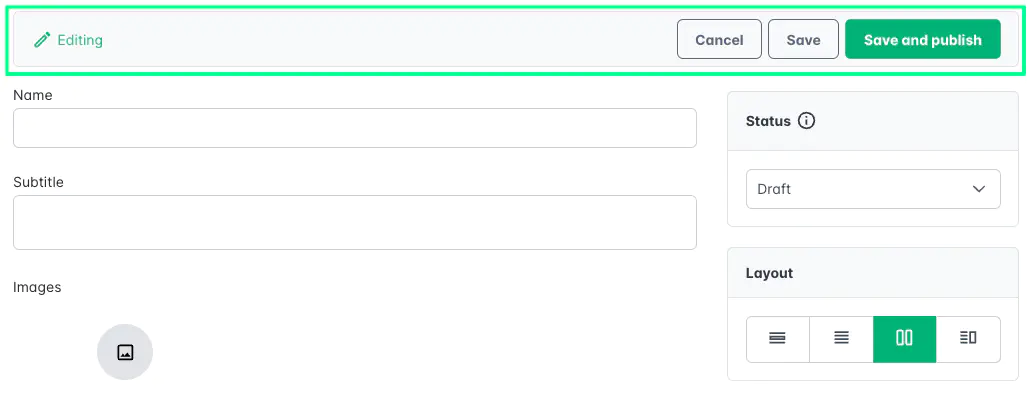1031x399 pixels.
Task: Click the green pencil Editing icon
Action: click(42, 40)
